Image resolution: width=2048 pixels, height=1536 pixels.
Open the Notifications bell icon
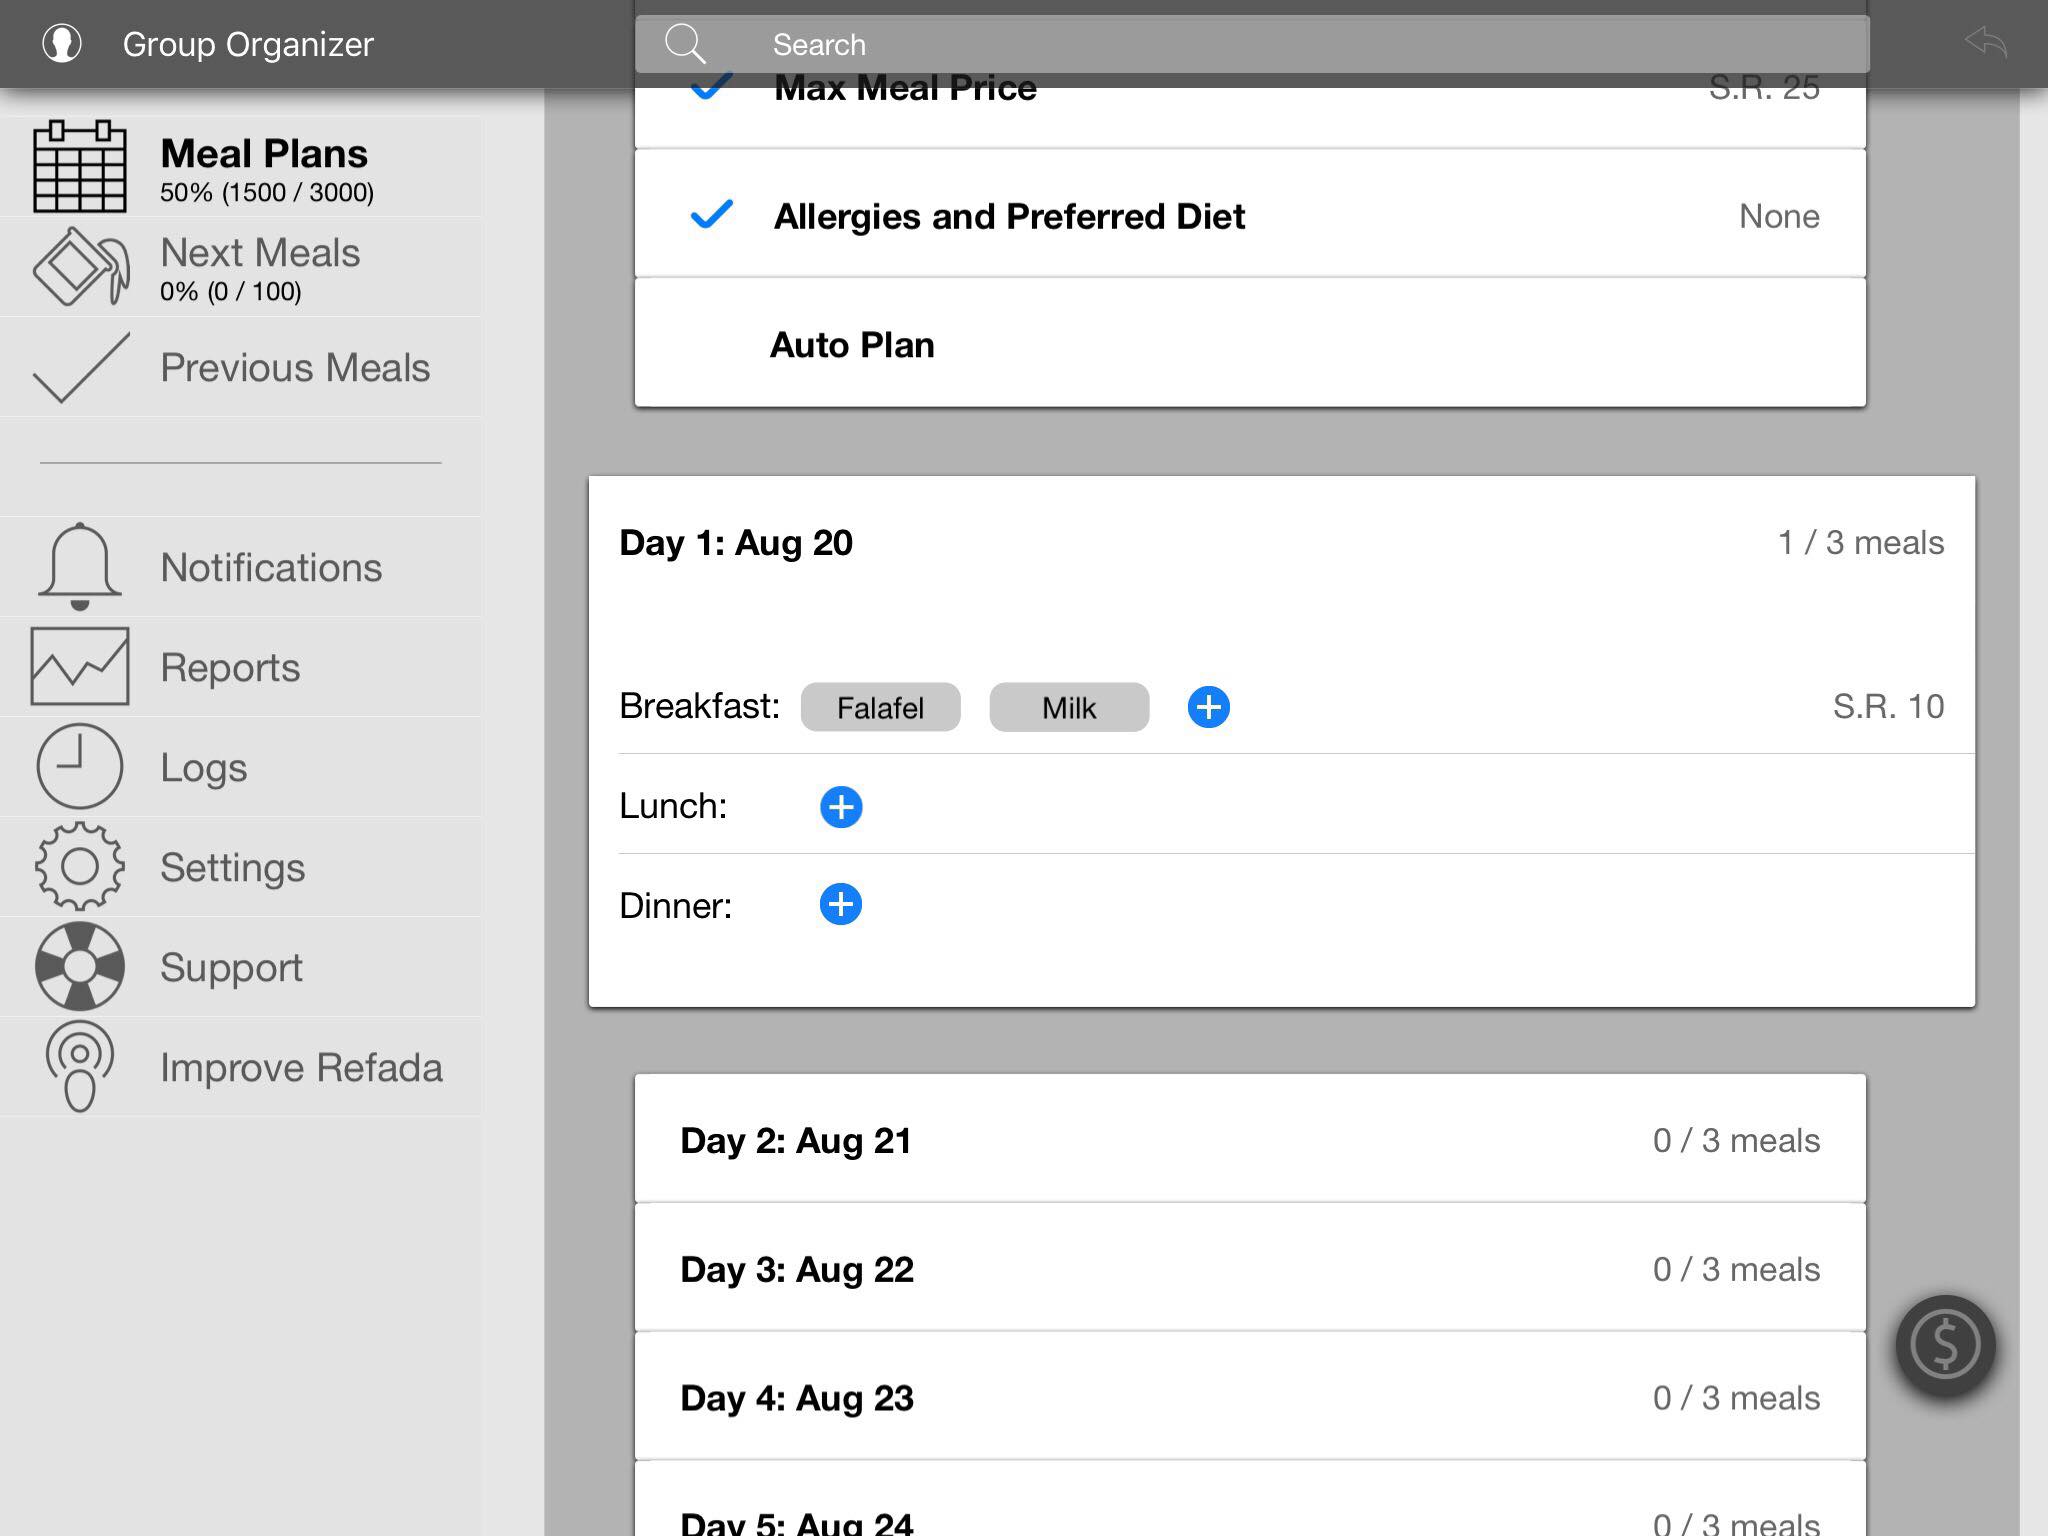pos(80,566)
